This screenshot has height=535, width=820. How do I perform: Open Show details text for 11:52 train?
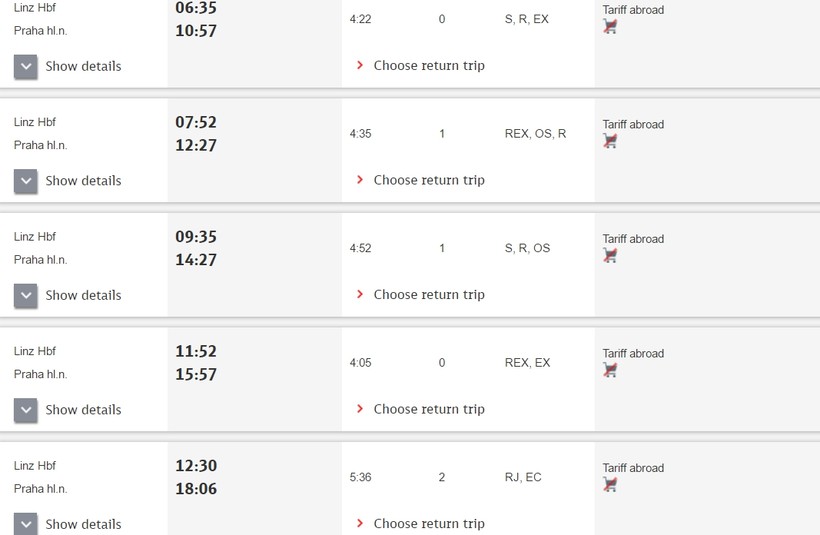[83, 410]
